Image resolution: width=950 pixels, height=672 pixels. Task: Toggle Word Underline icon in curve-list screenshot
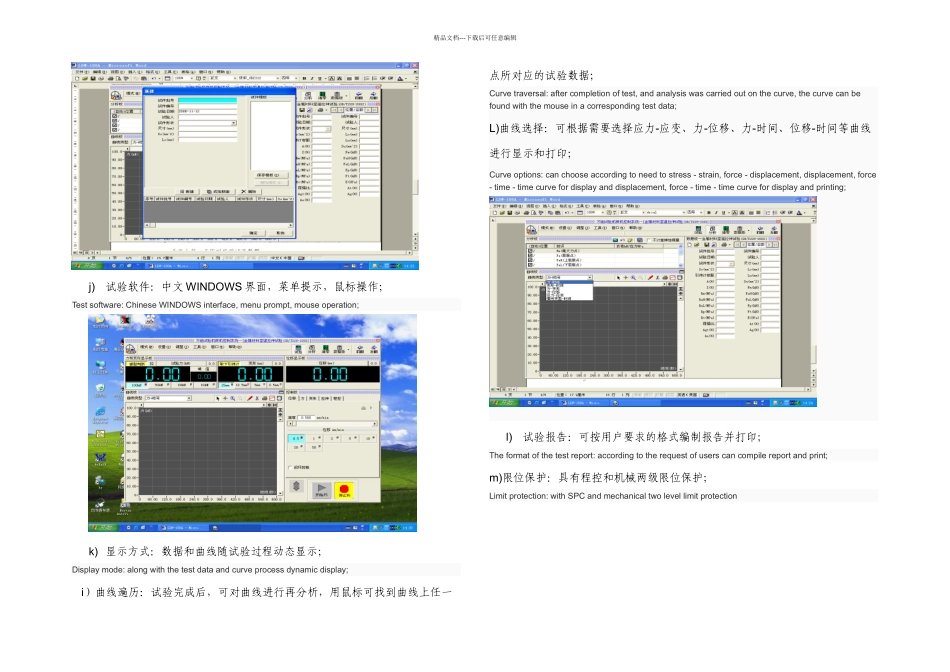[723, 213]
